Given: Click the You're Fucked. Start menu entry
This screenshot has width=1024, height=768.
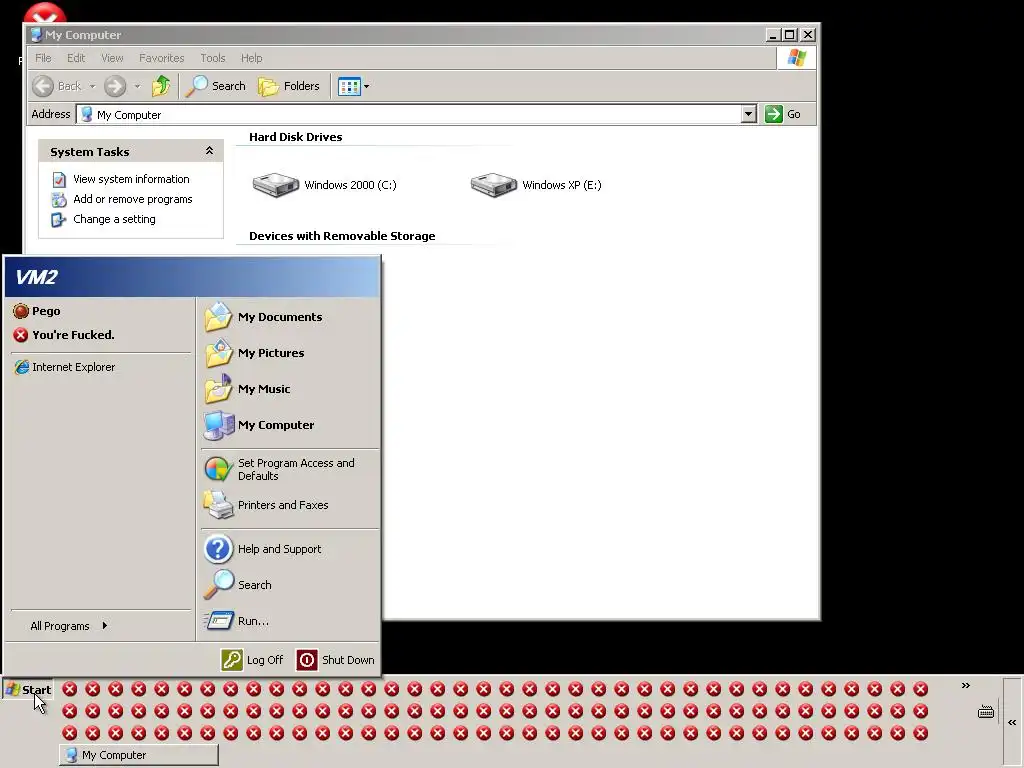Looking at the screenshot, I should click(101, 335).
